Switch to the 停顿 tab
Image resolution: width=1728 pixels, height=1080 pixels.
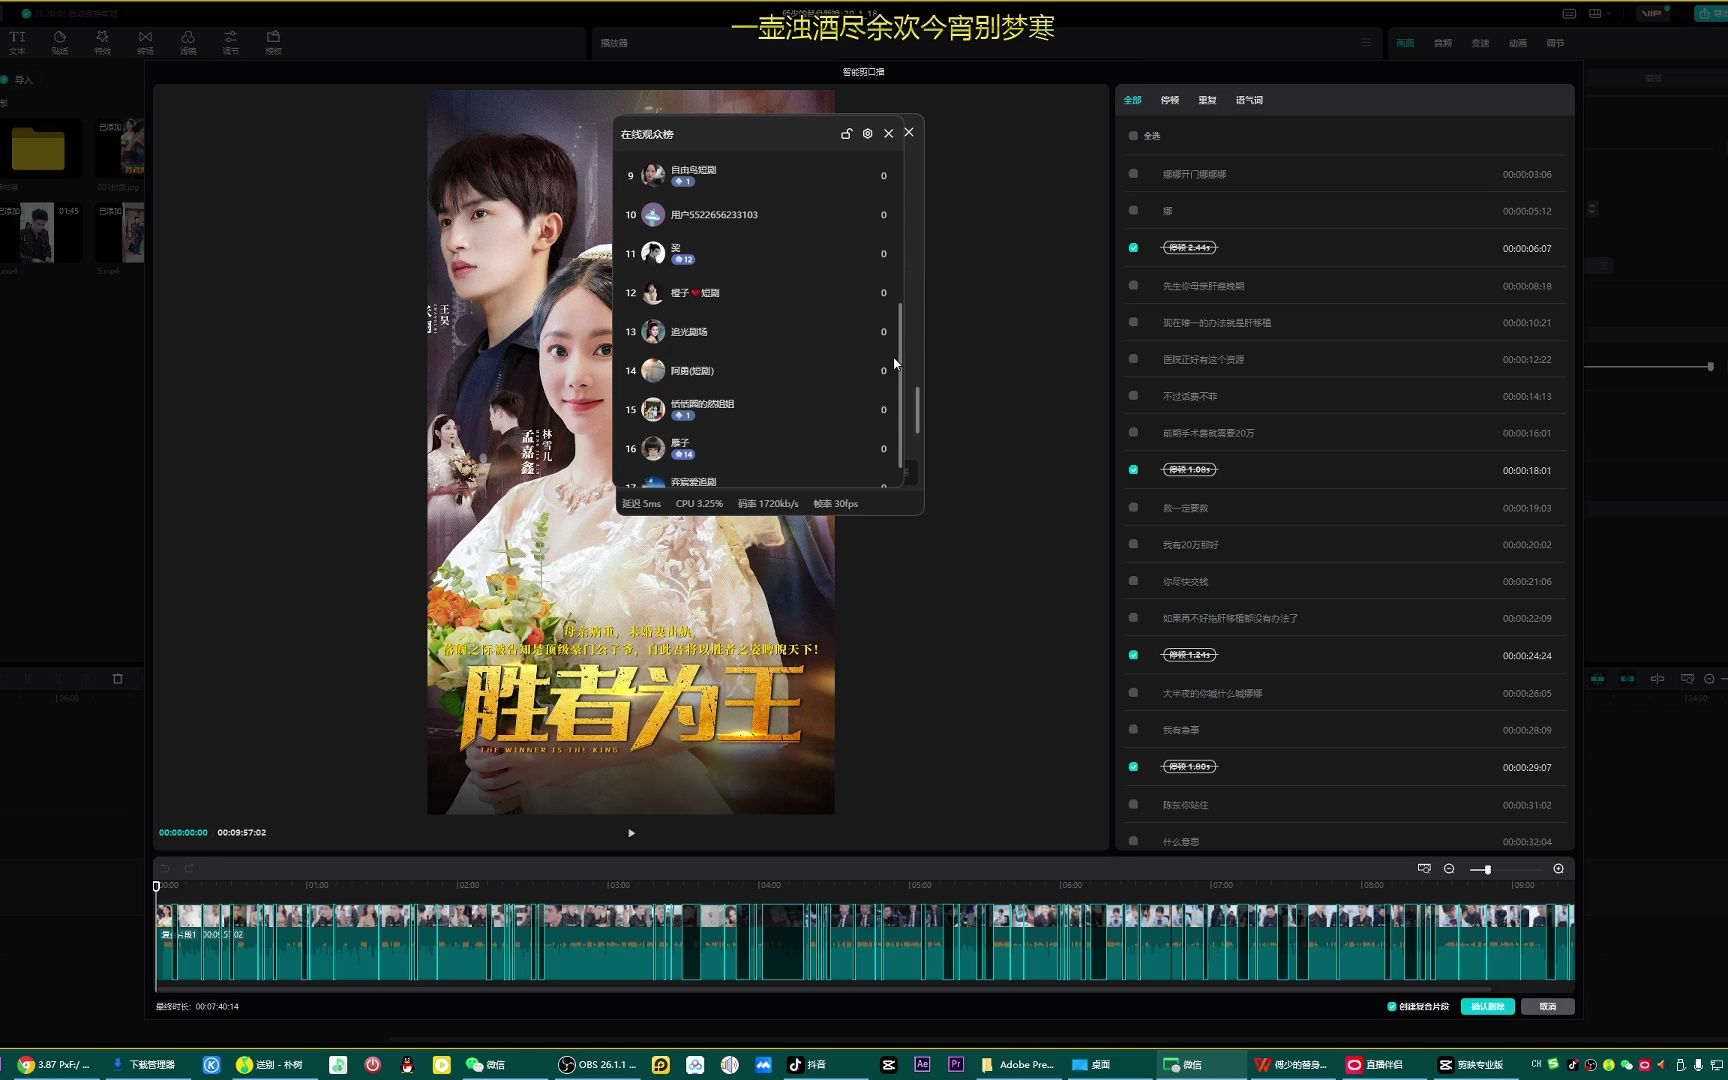1170,100
